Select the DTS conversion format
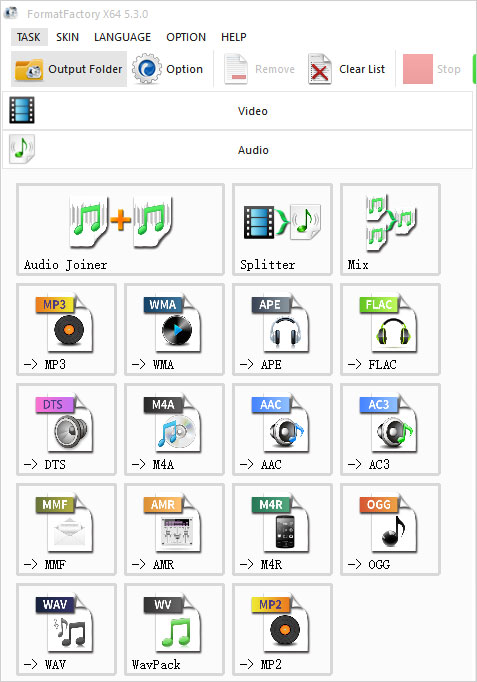 (x=67, y=429)
